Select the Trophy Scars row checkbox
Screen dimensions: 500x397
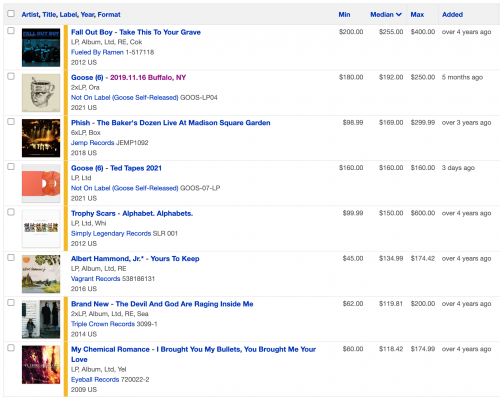11,212
